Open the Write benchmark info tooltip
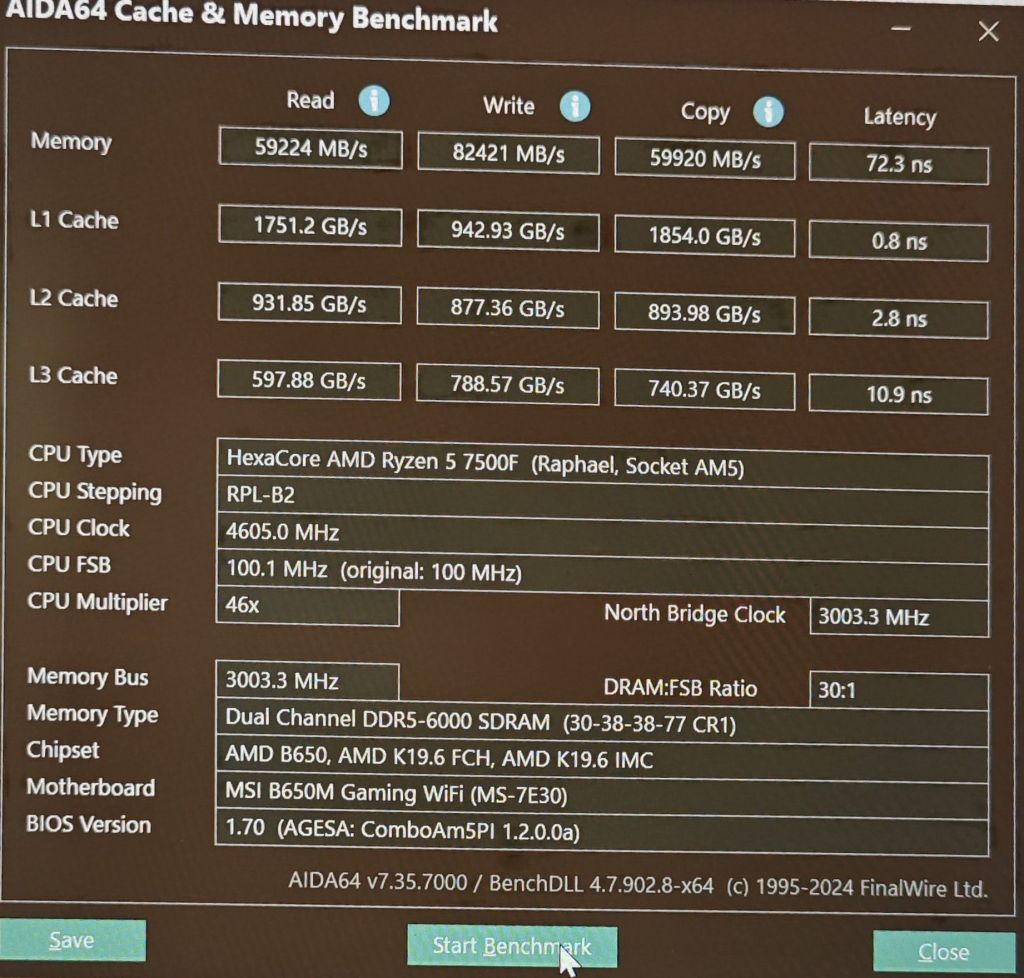This screenshot has width=1024, height=978. tap(576, 107)
